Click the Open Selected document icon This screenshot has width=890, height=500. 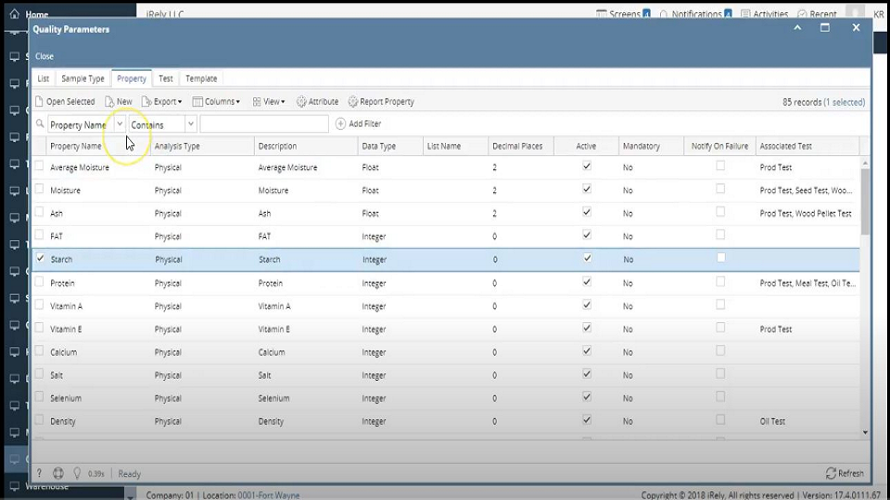point(39,102)
